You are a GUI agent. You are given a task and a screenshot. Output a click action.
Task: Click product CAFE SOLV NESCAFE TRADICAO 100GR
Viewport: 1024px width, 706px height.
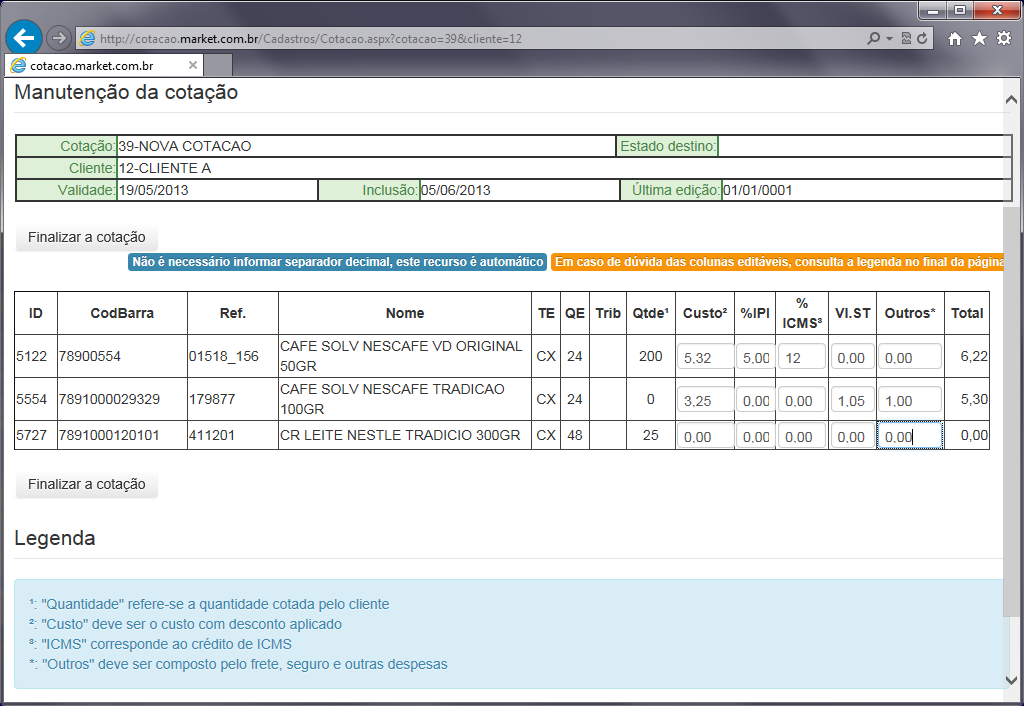(392, 399)
